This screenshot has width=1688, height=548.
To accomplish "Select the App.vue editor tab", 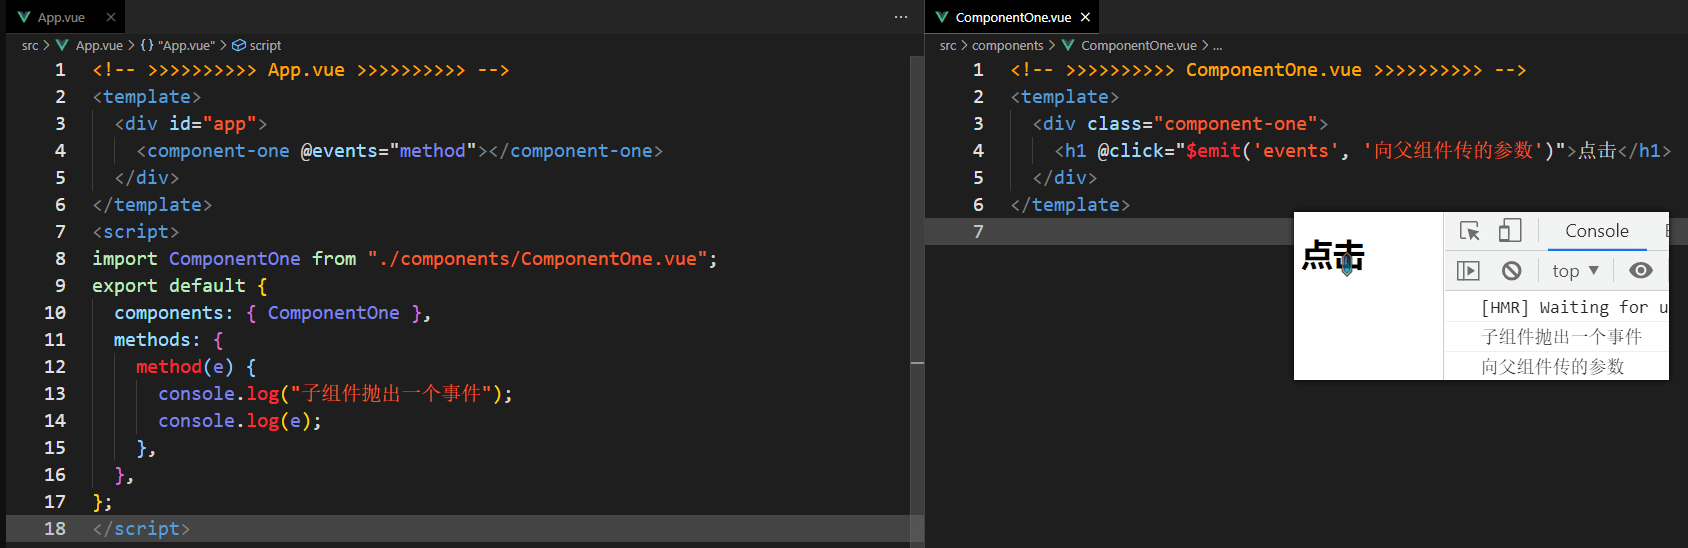I will pyautogui.click(x=61, y=17).
